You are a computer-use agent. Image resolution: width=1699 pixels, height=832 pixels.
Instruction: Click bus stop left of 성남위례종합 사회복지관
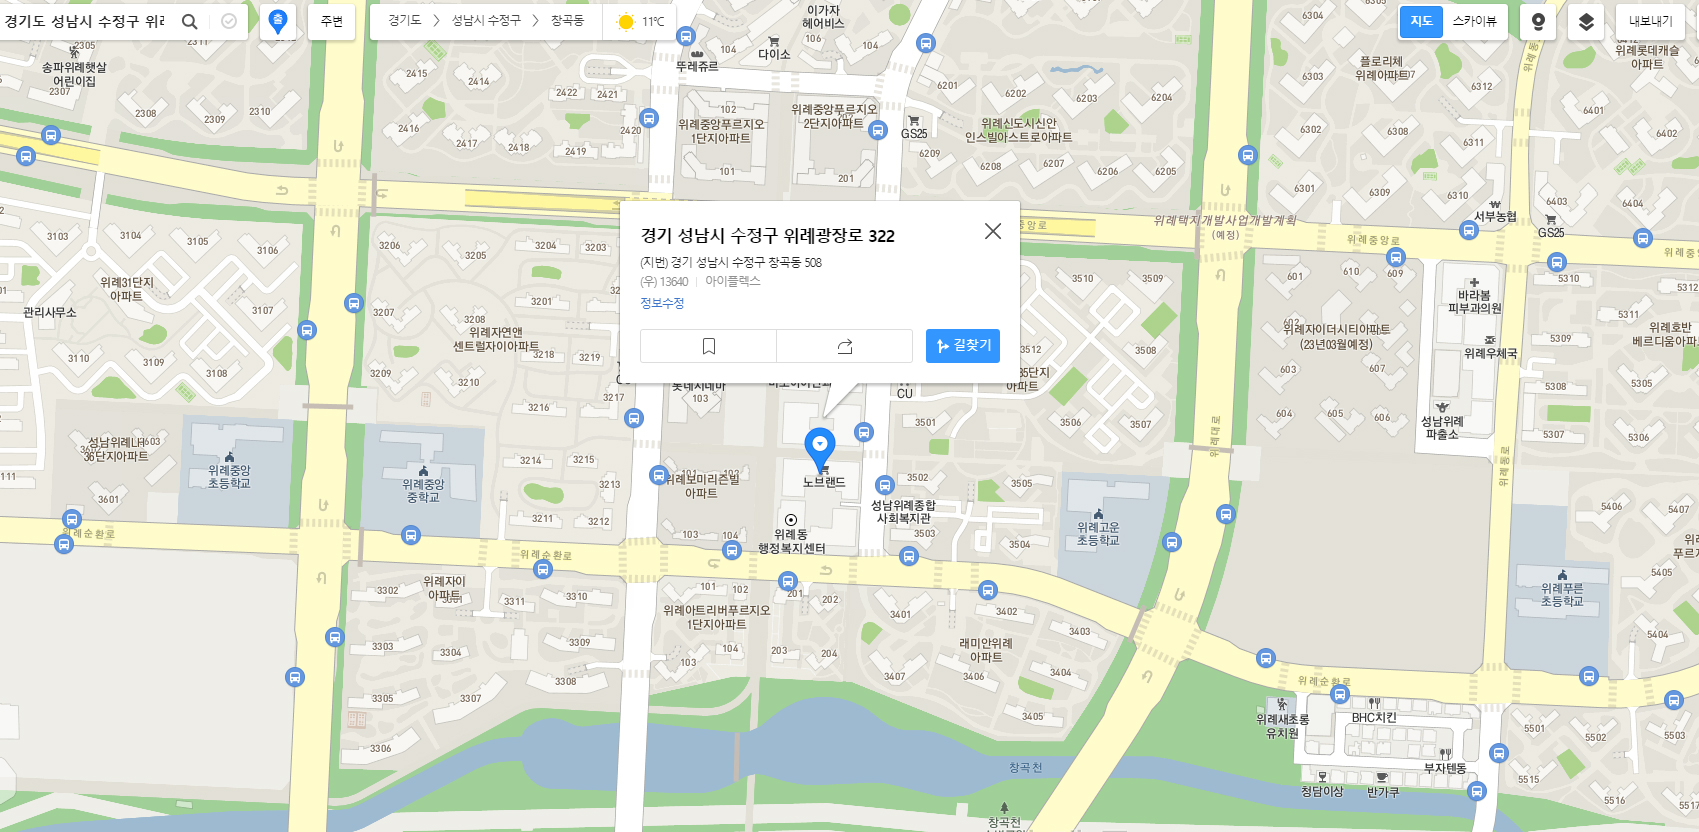click(x=884, y=486)
